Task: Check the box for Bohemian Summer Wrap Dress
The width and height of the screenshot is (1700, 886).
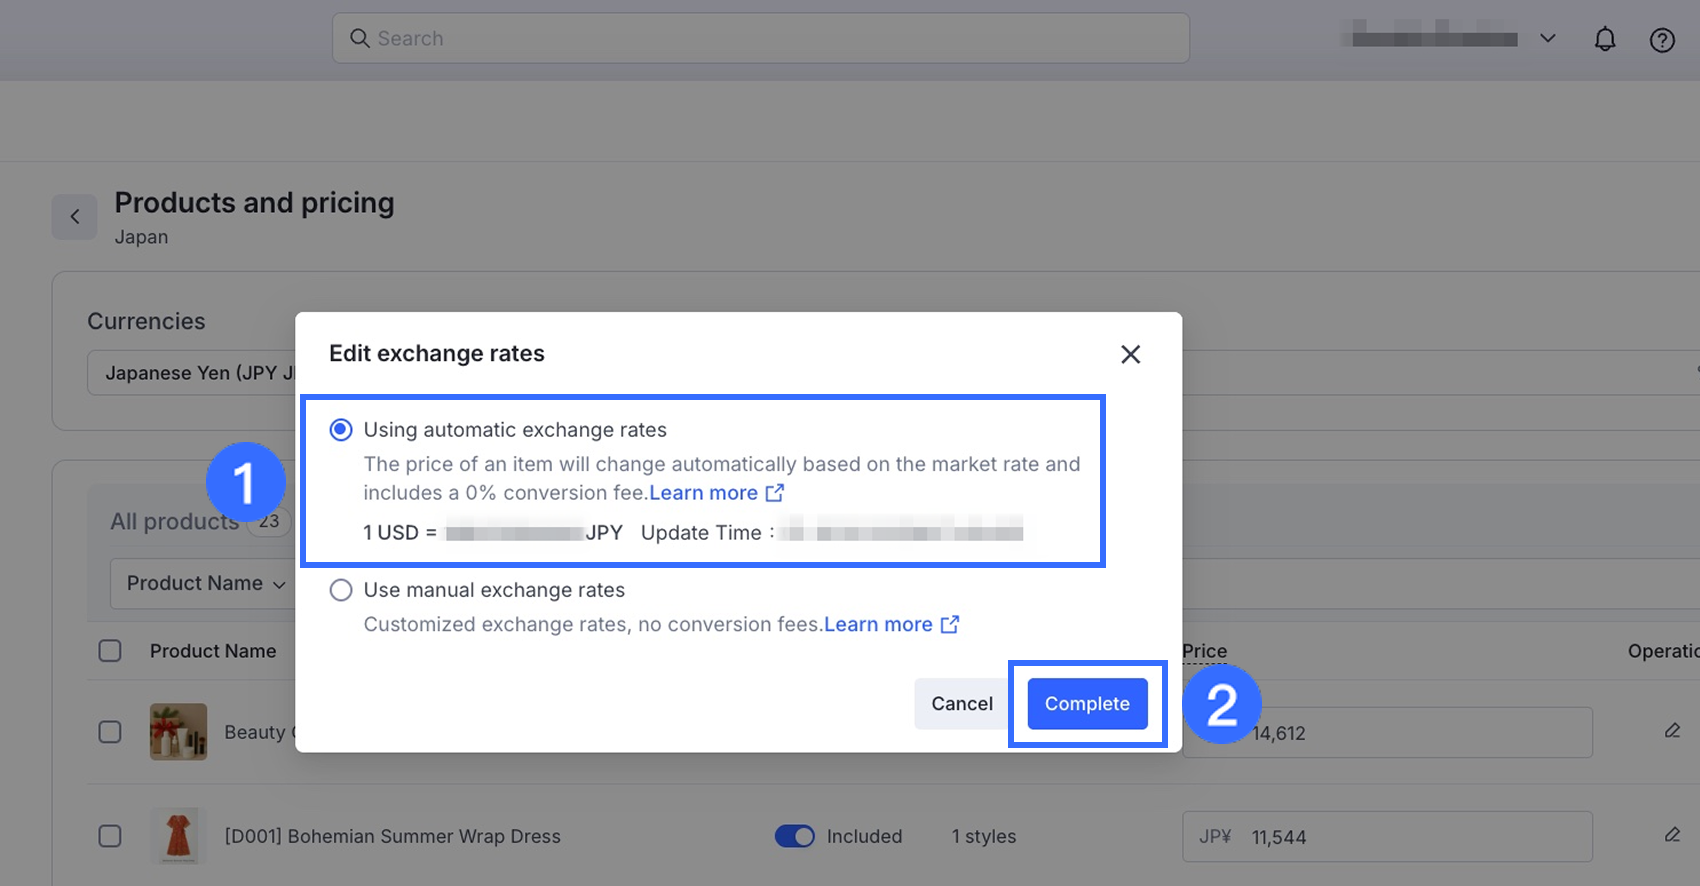Action: pyautogui.click(x=110, y=836)
